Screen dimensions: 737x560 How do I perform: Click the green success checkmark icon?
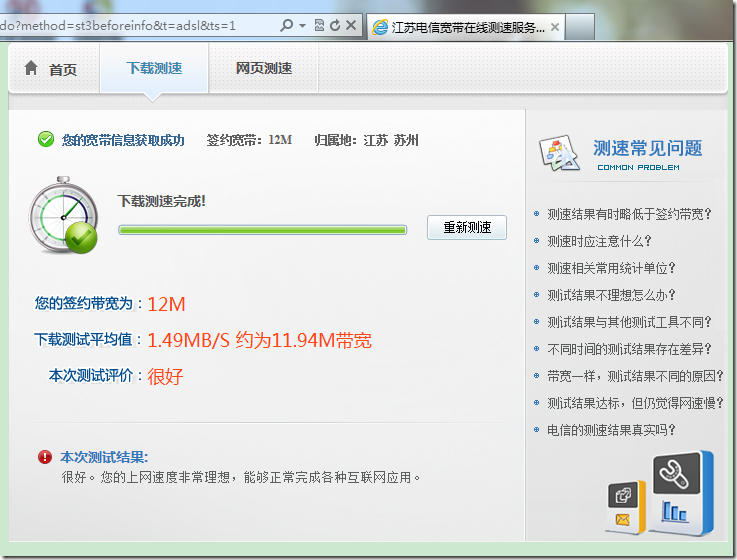click(x=46, y=140)
